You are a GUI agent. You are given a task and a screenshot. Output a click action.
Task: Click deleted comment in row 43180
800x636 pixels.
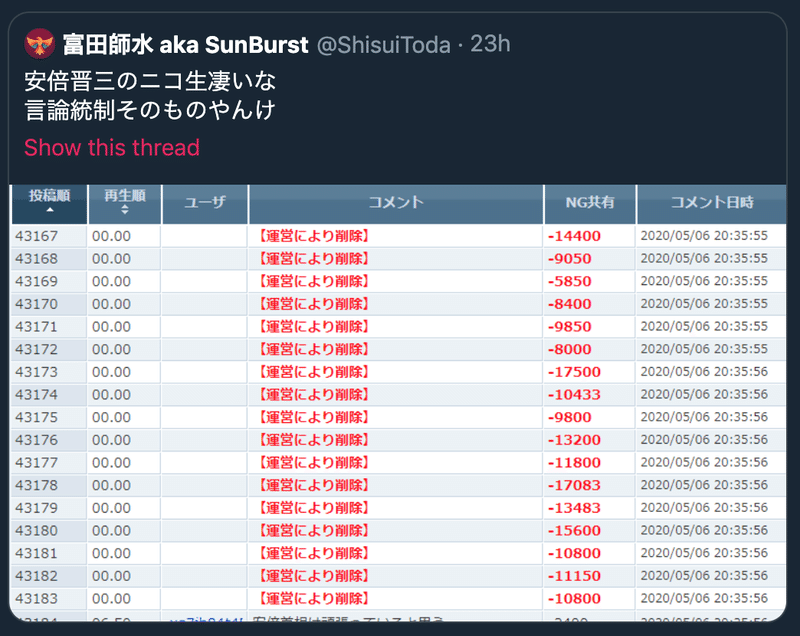(x=312, y=530)
